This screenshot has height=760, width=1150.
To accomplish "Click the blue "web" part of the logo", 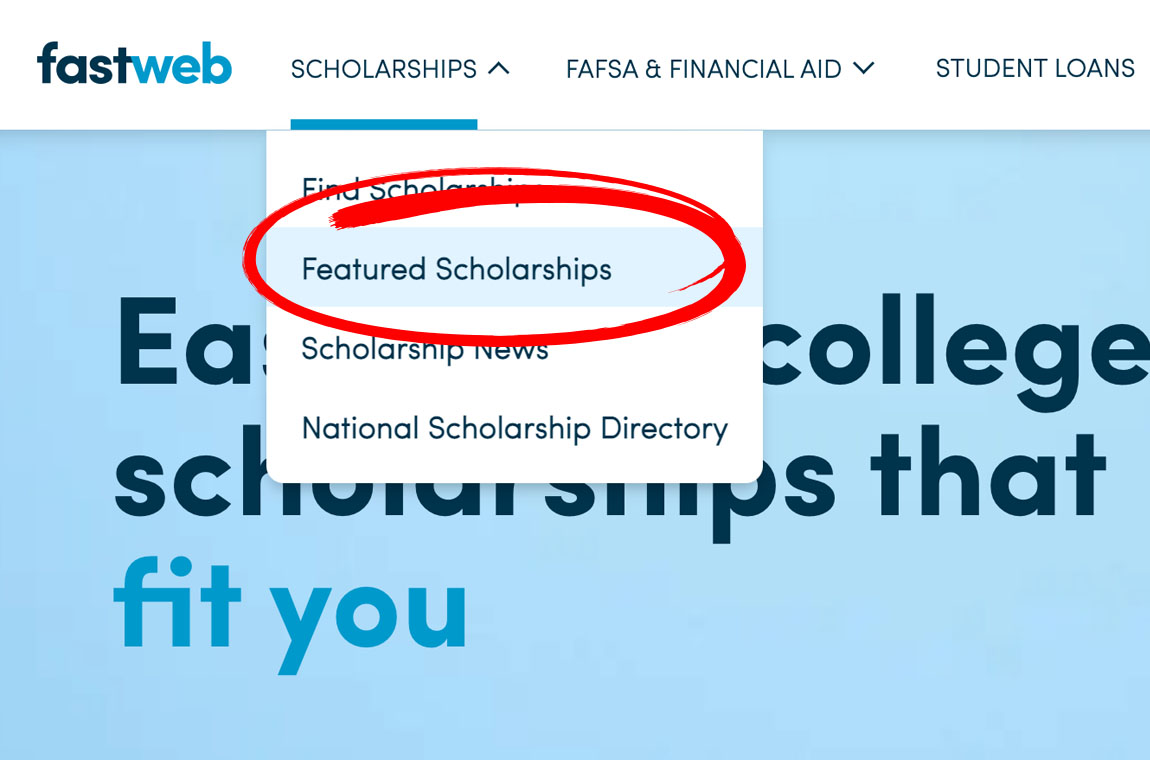I will coord(181,66).
